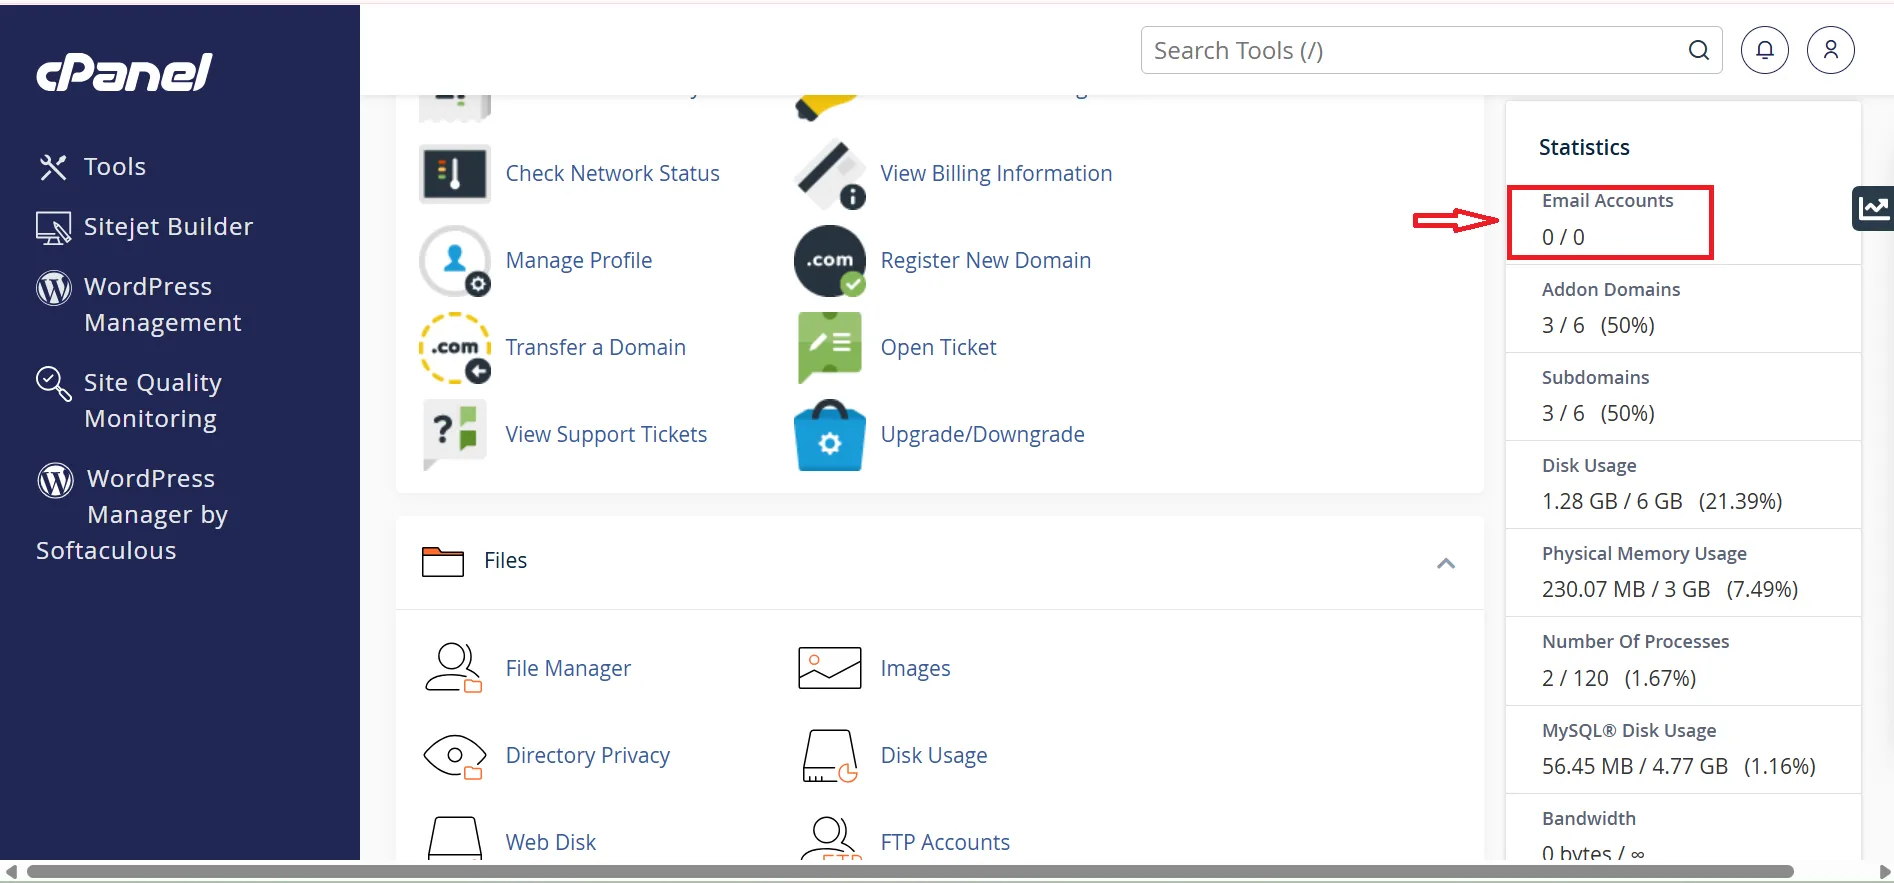The height and width of the screenshot is (883, 1894).
Task: Click the Open Ticket icon
Action: tap(829, 348)
